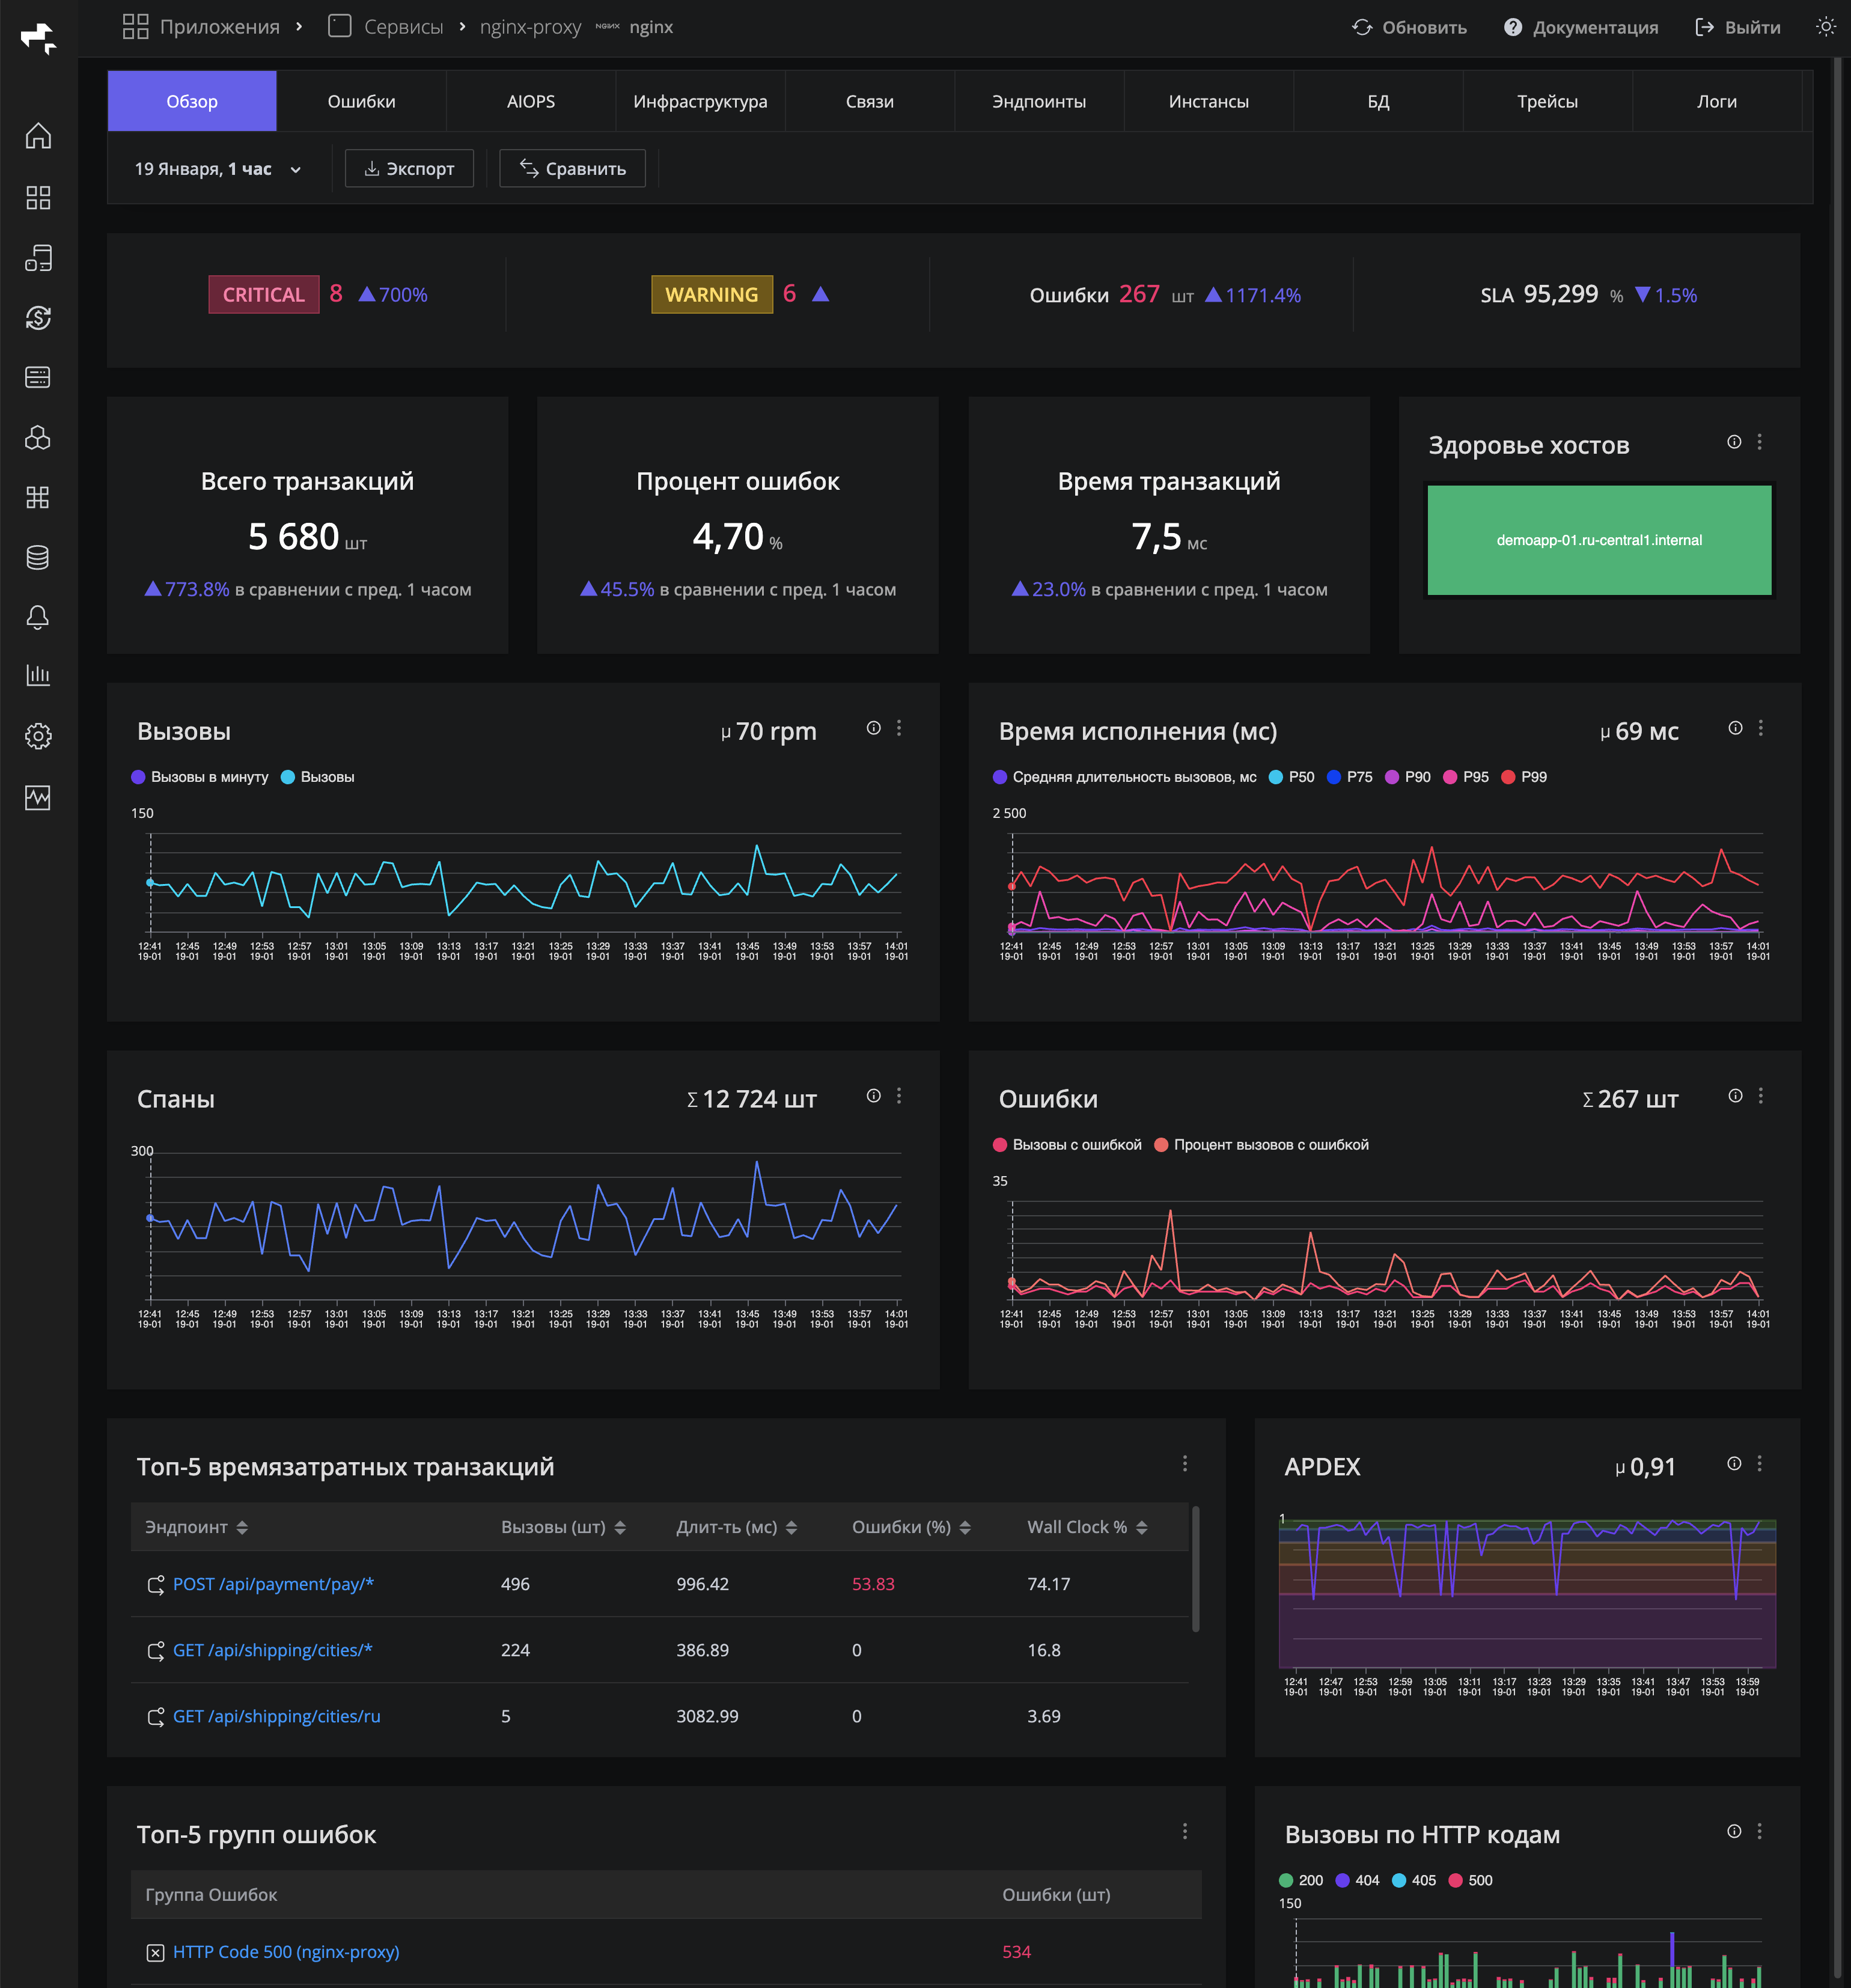Open the POST /api/payment/pay/* endpoint link
The height and width of the screenshot is (1988, 1851).
click(x=273, y=1584)
